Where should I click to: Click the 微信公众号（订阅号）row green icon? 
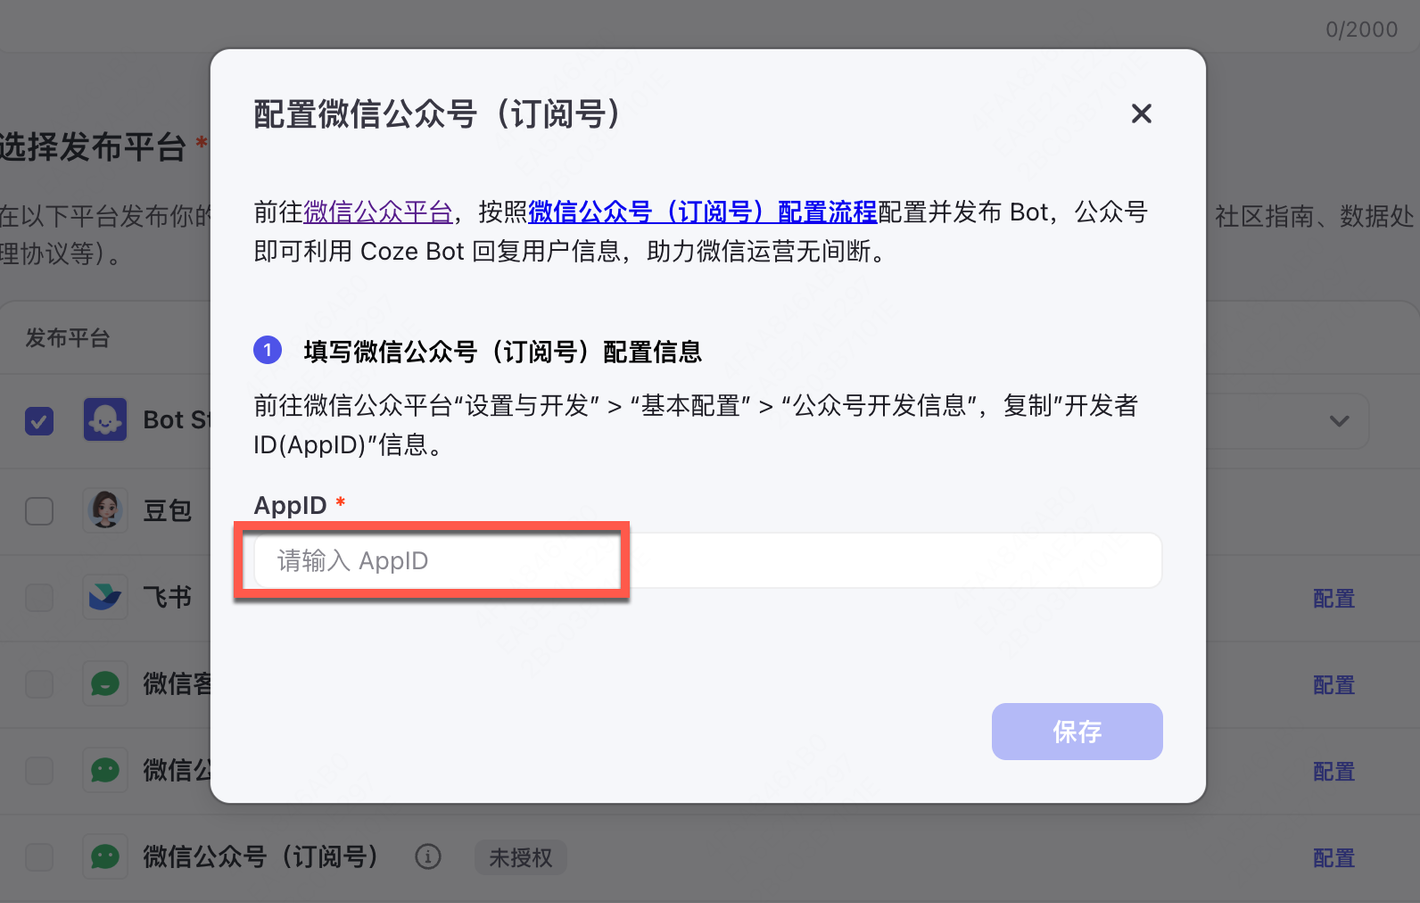105,857
